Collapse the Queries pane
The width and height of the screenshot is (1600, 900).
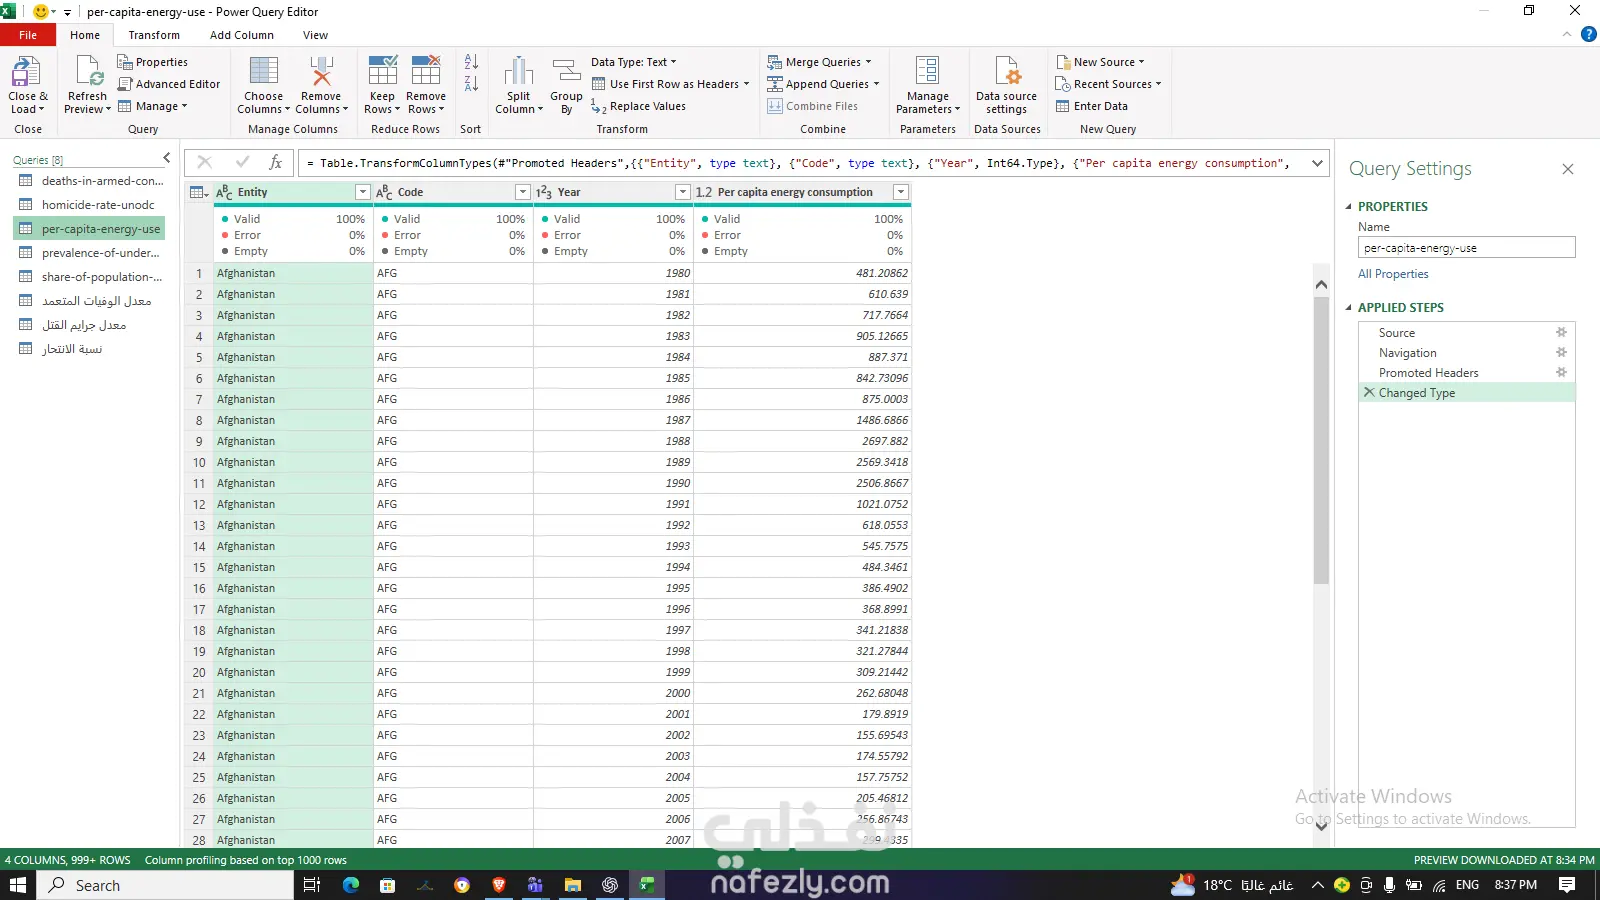click(x=166, y=159)
